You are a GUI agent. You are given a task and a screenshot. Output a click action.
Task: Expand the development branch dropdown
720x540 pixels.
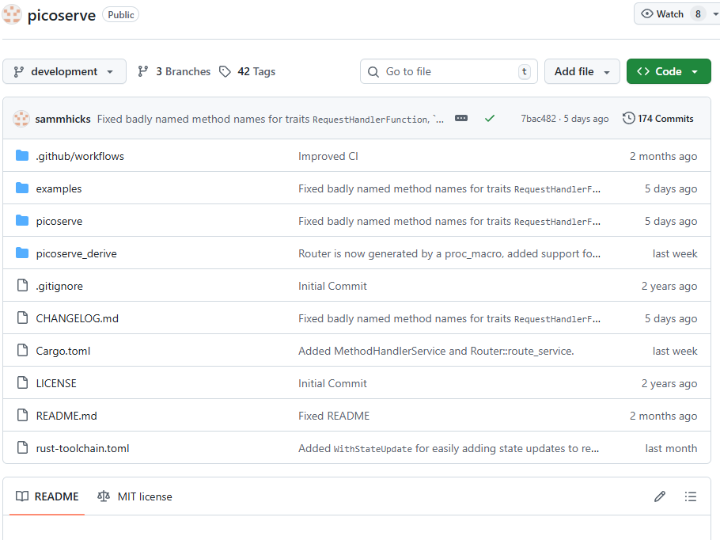pyautogui.click(x=64, y=71)
